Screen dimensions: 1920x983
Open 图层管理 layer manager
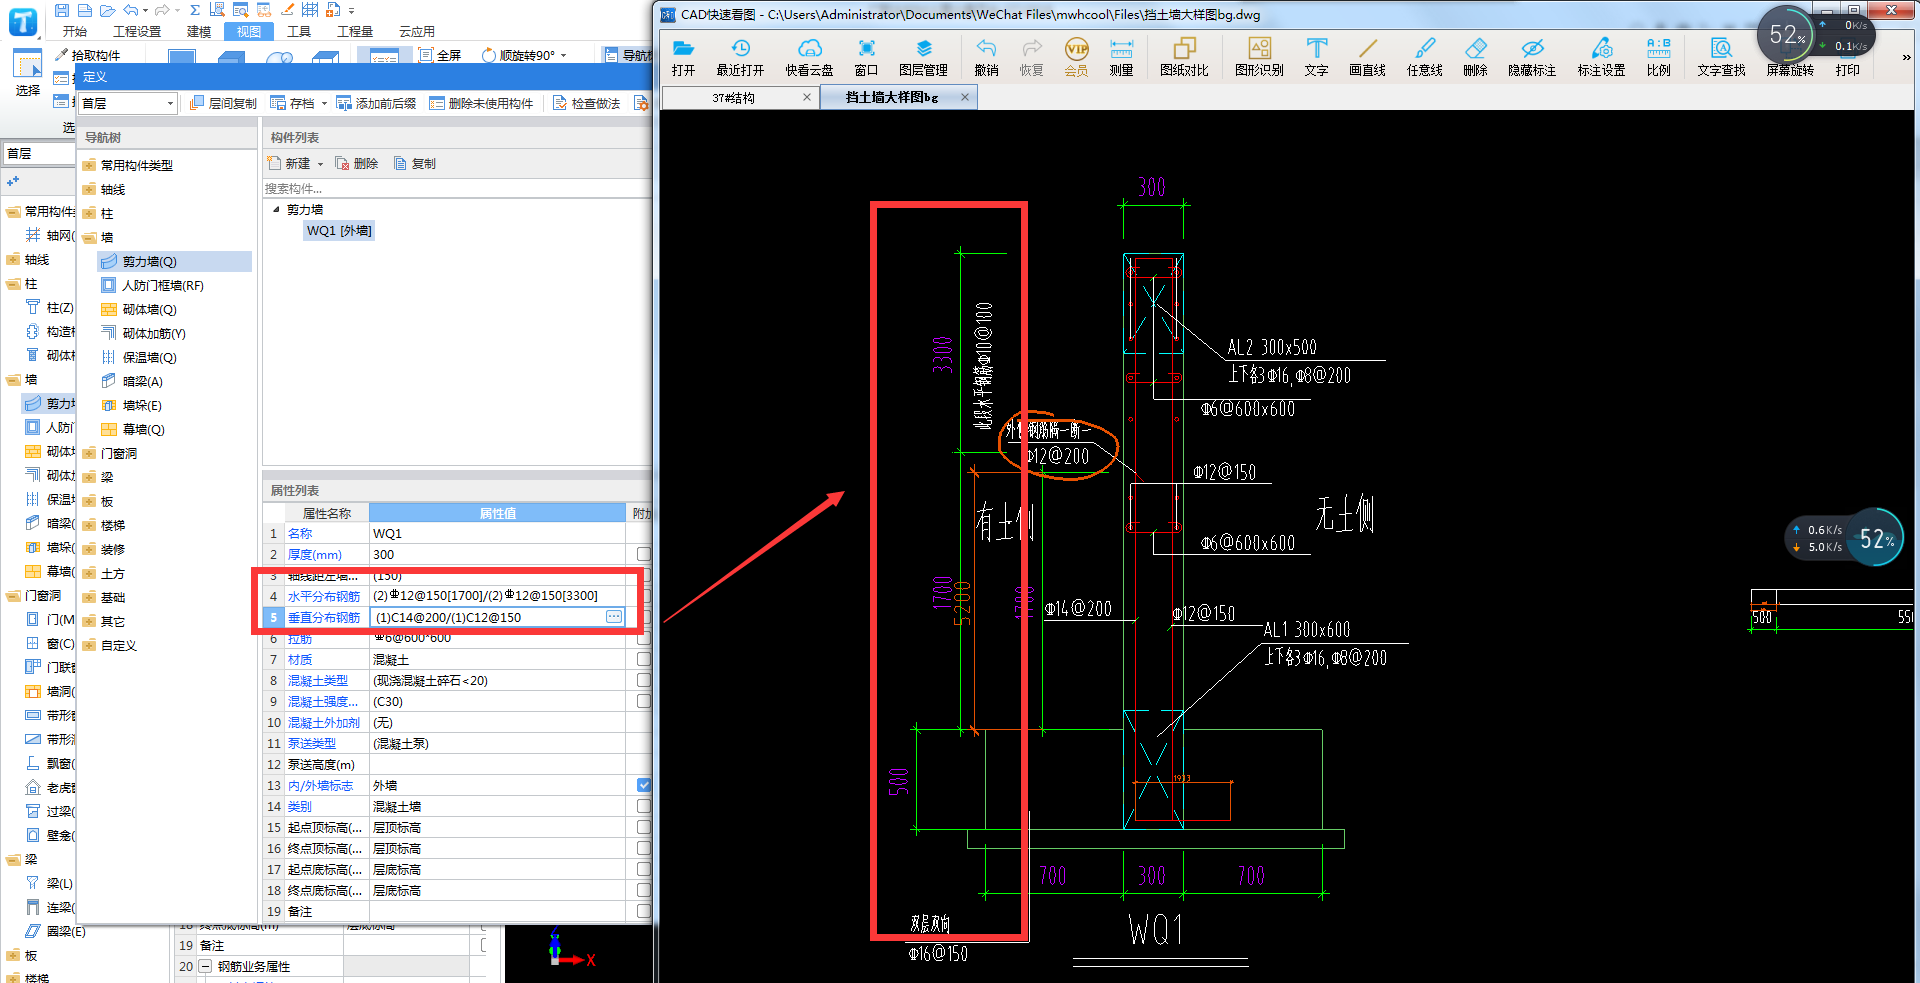(x=923, y=57)
